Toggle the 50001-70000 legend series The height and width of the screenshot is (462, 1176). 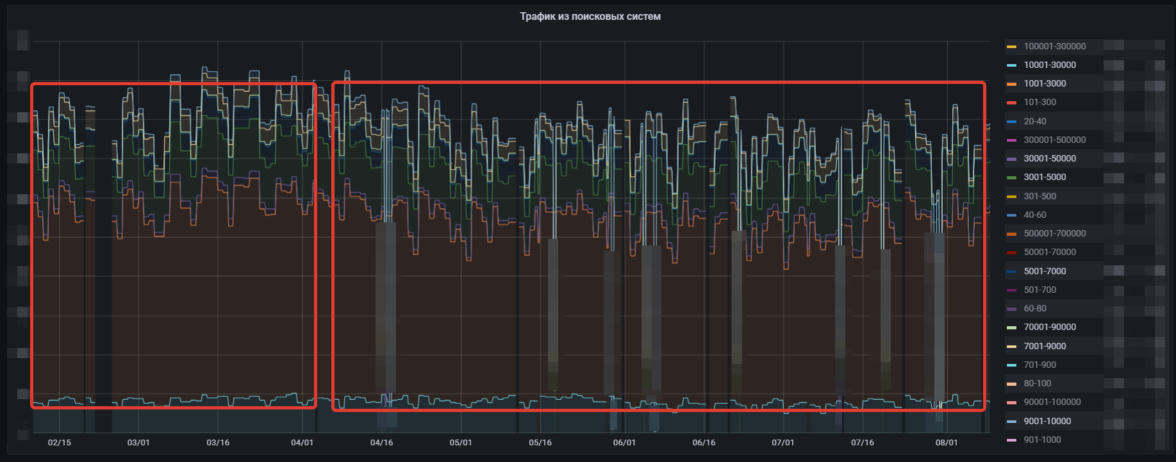tap(1050, 252)
